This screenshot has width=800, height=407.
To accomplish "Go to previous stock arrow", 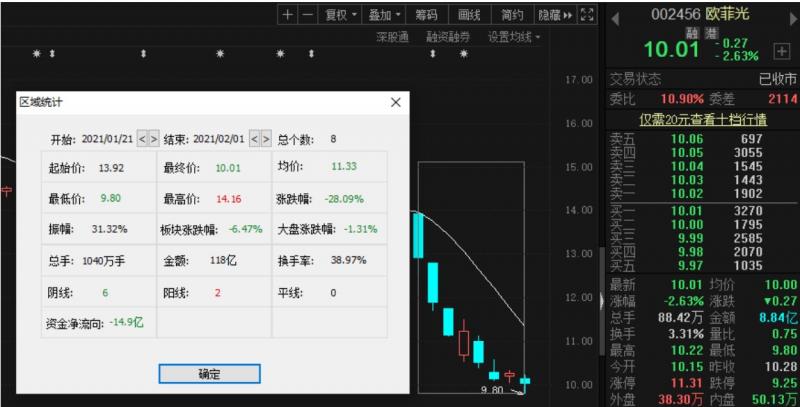I will coord(615,19).
